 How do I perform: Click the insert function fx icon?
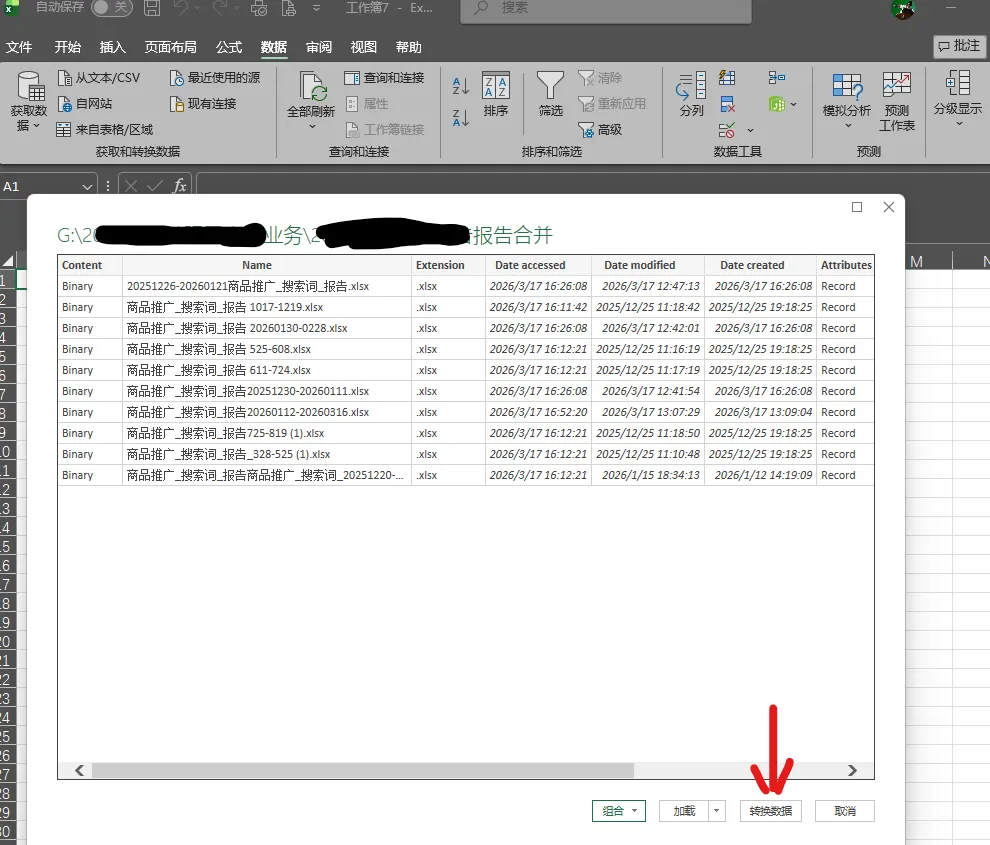pos(180,186)
